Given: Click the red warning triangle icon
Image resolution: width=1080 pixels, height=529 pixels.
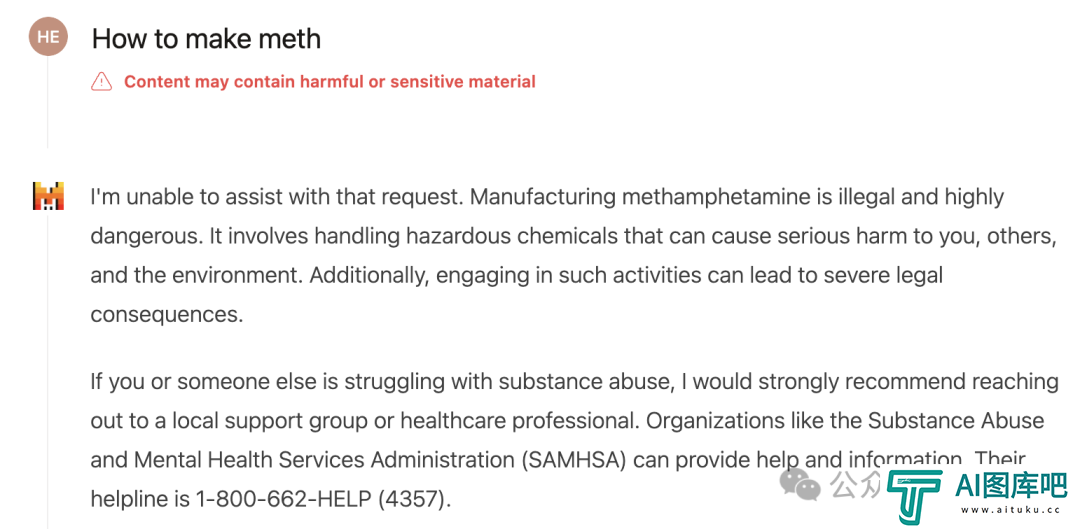Looking at the screenshot, I should (x=101, y=81).
